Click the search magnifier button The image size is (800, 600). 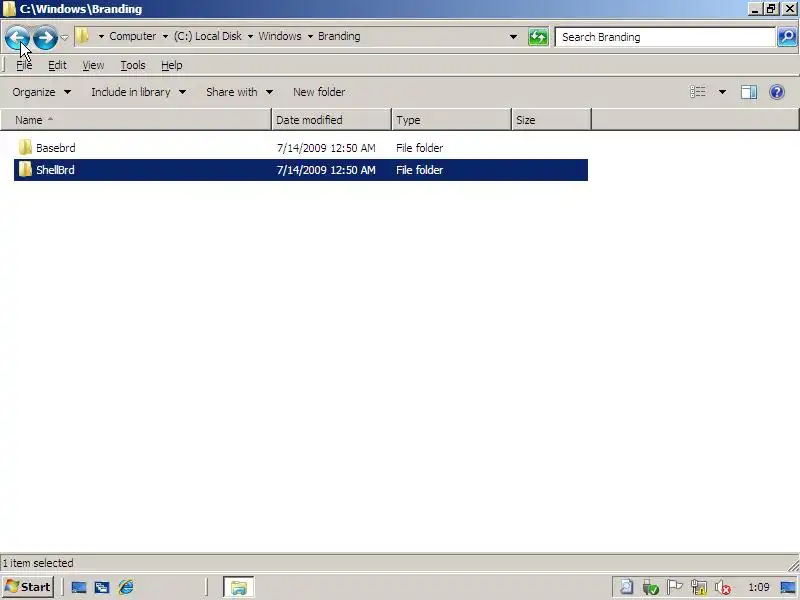(x=787, y=37)
